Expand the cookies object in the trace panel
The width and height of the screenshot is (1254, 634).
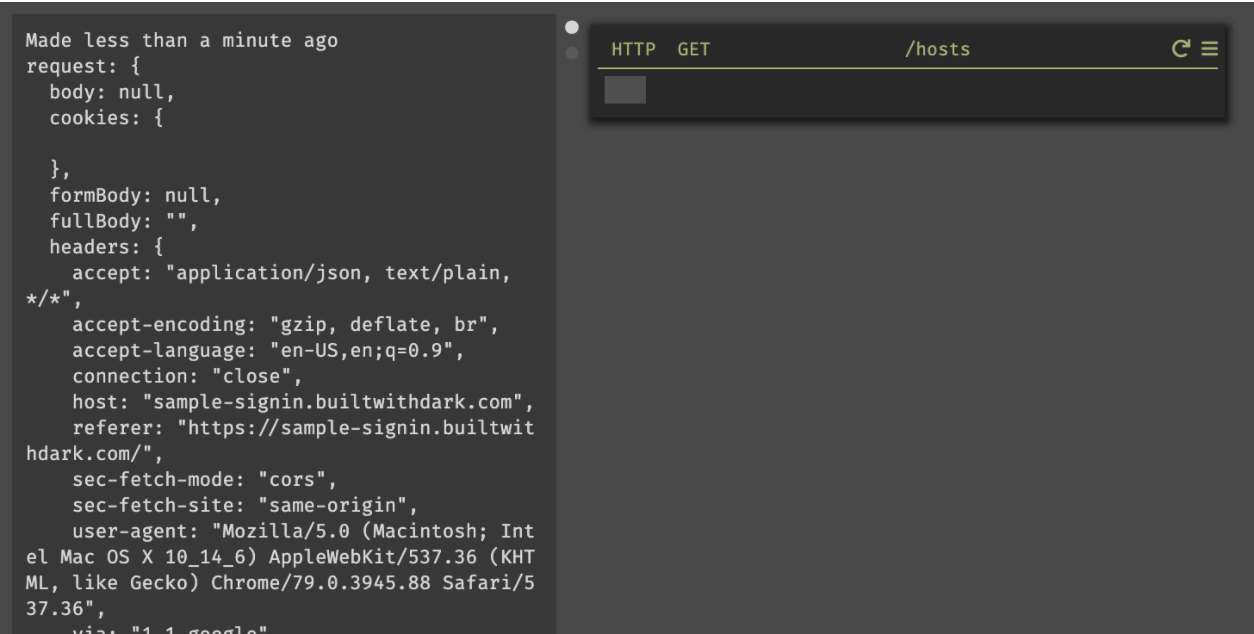105,119
